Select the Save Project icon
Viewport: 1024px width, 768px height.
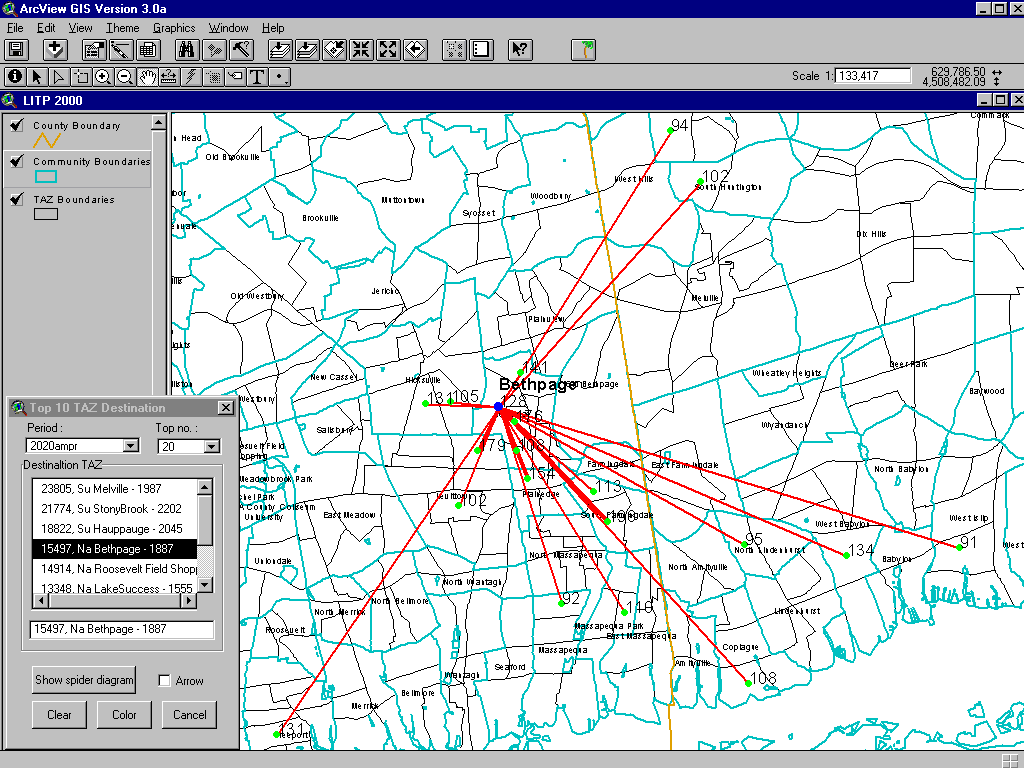[16, 49]
